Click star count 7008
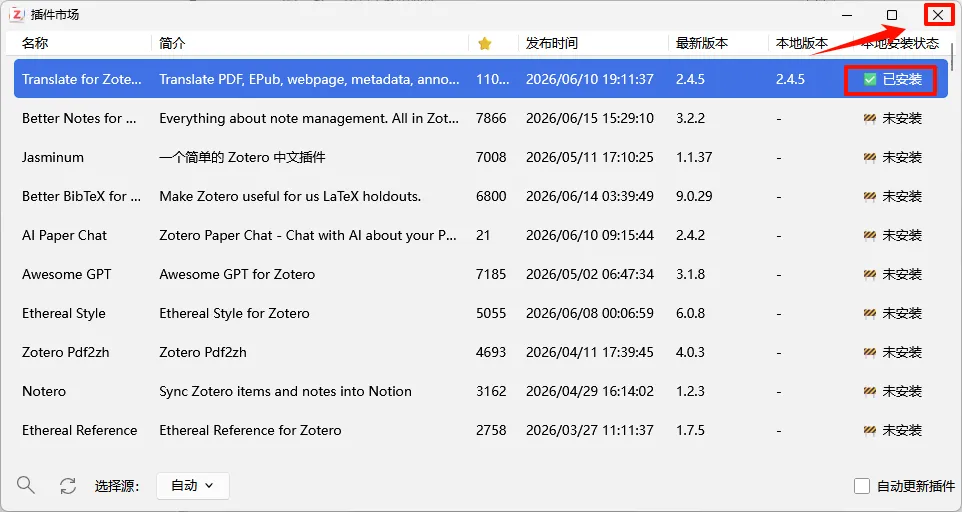The width and height of the screenshot is (962, 512). (x=491, y=158)
